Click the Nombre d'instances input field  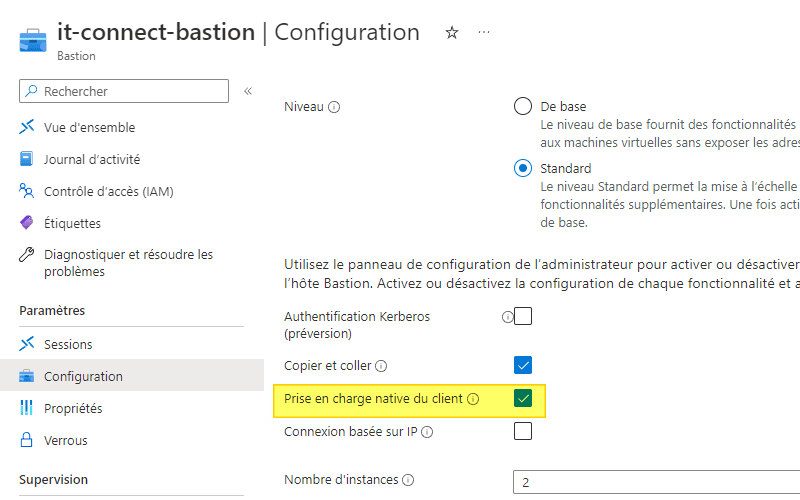(x=655, y=482)
